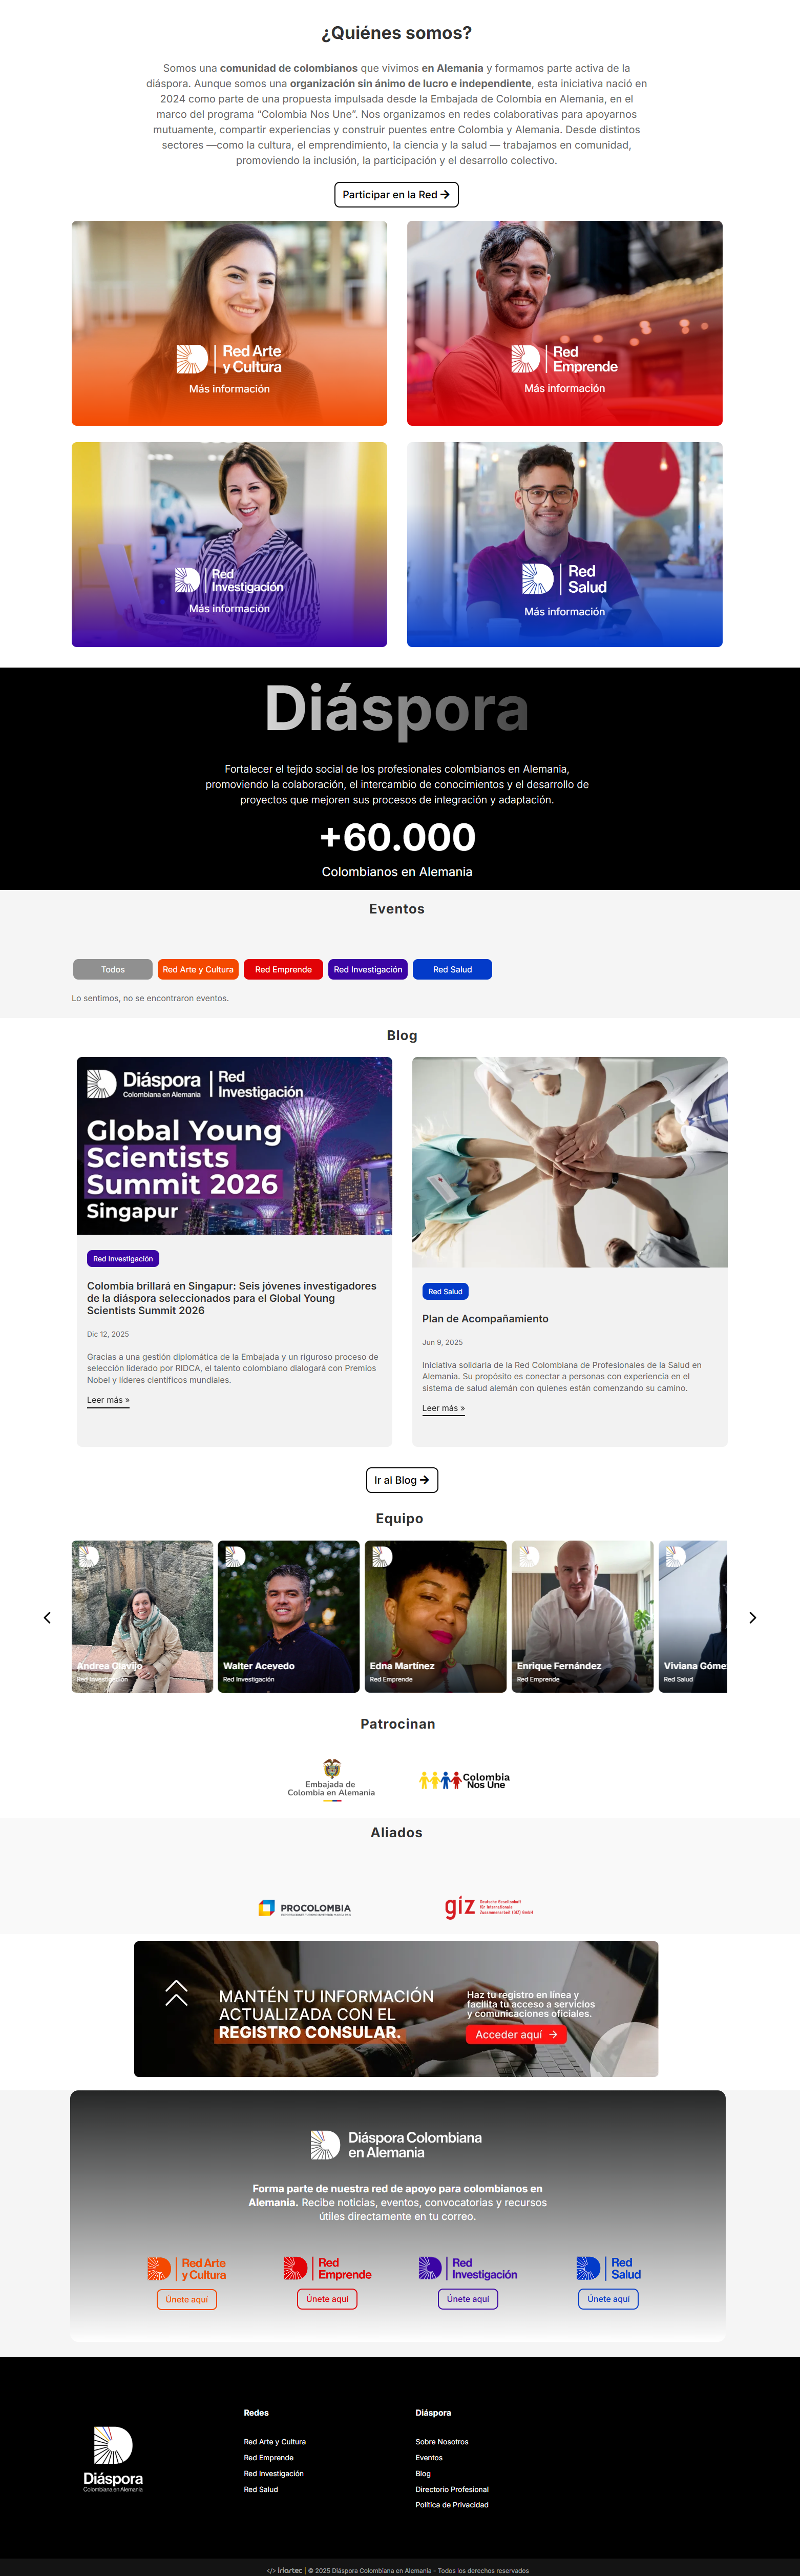Open the Red Emprende photo card

[564, 323]
